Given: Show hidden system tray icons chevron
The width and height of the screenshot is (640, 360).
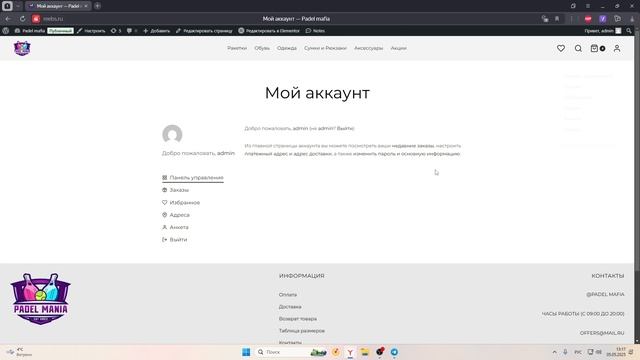Looking at the screenshot, I should [x=554, y=352].
